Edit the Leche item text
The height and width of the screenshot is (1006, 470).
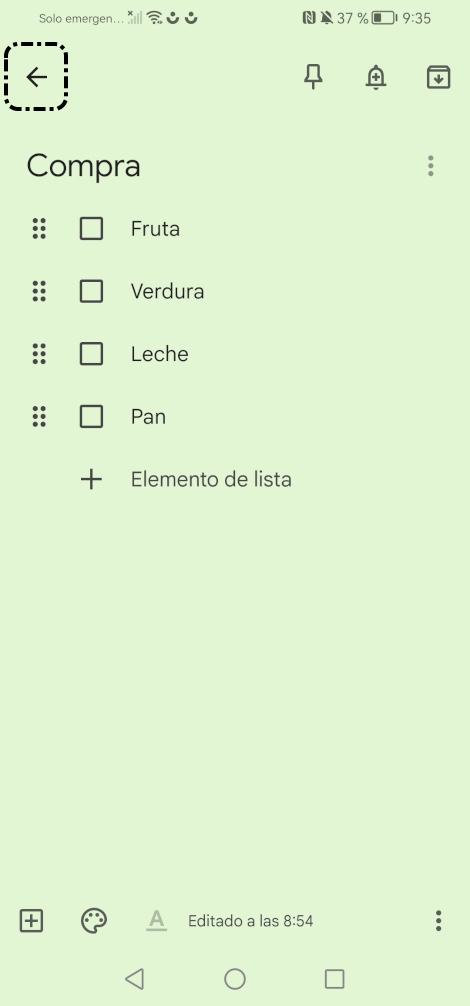[160, 354]
